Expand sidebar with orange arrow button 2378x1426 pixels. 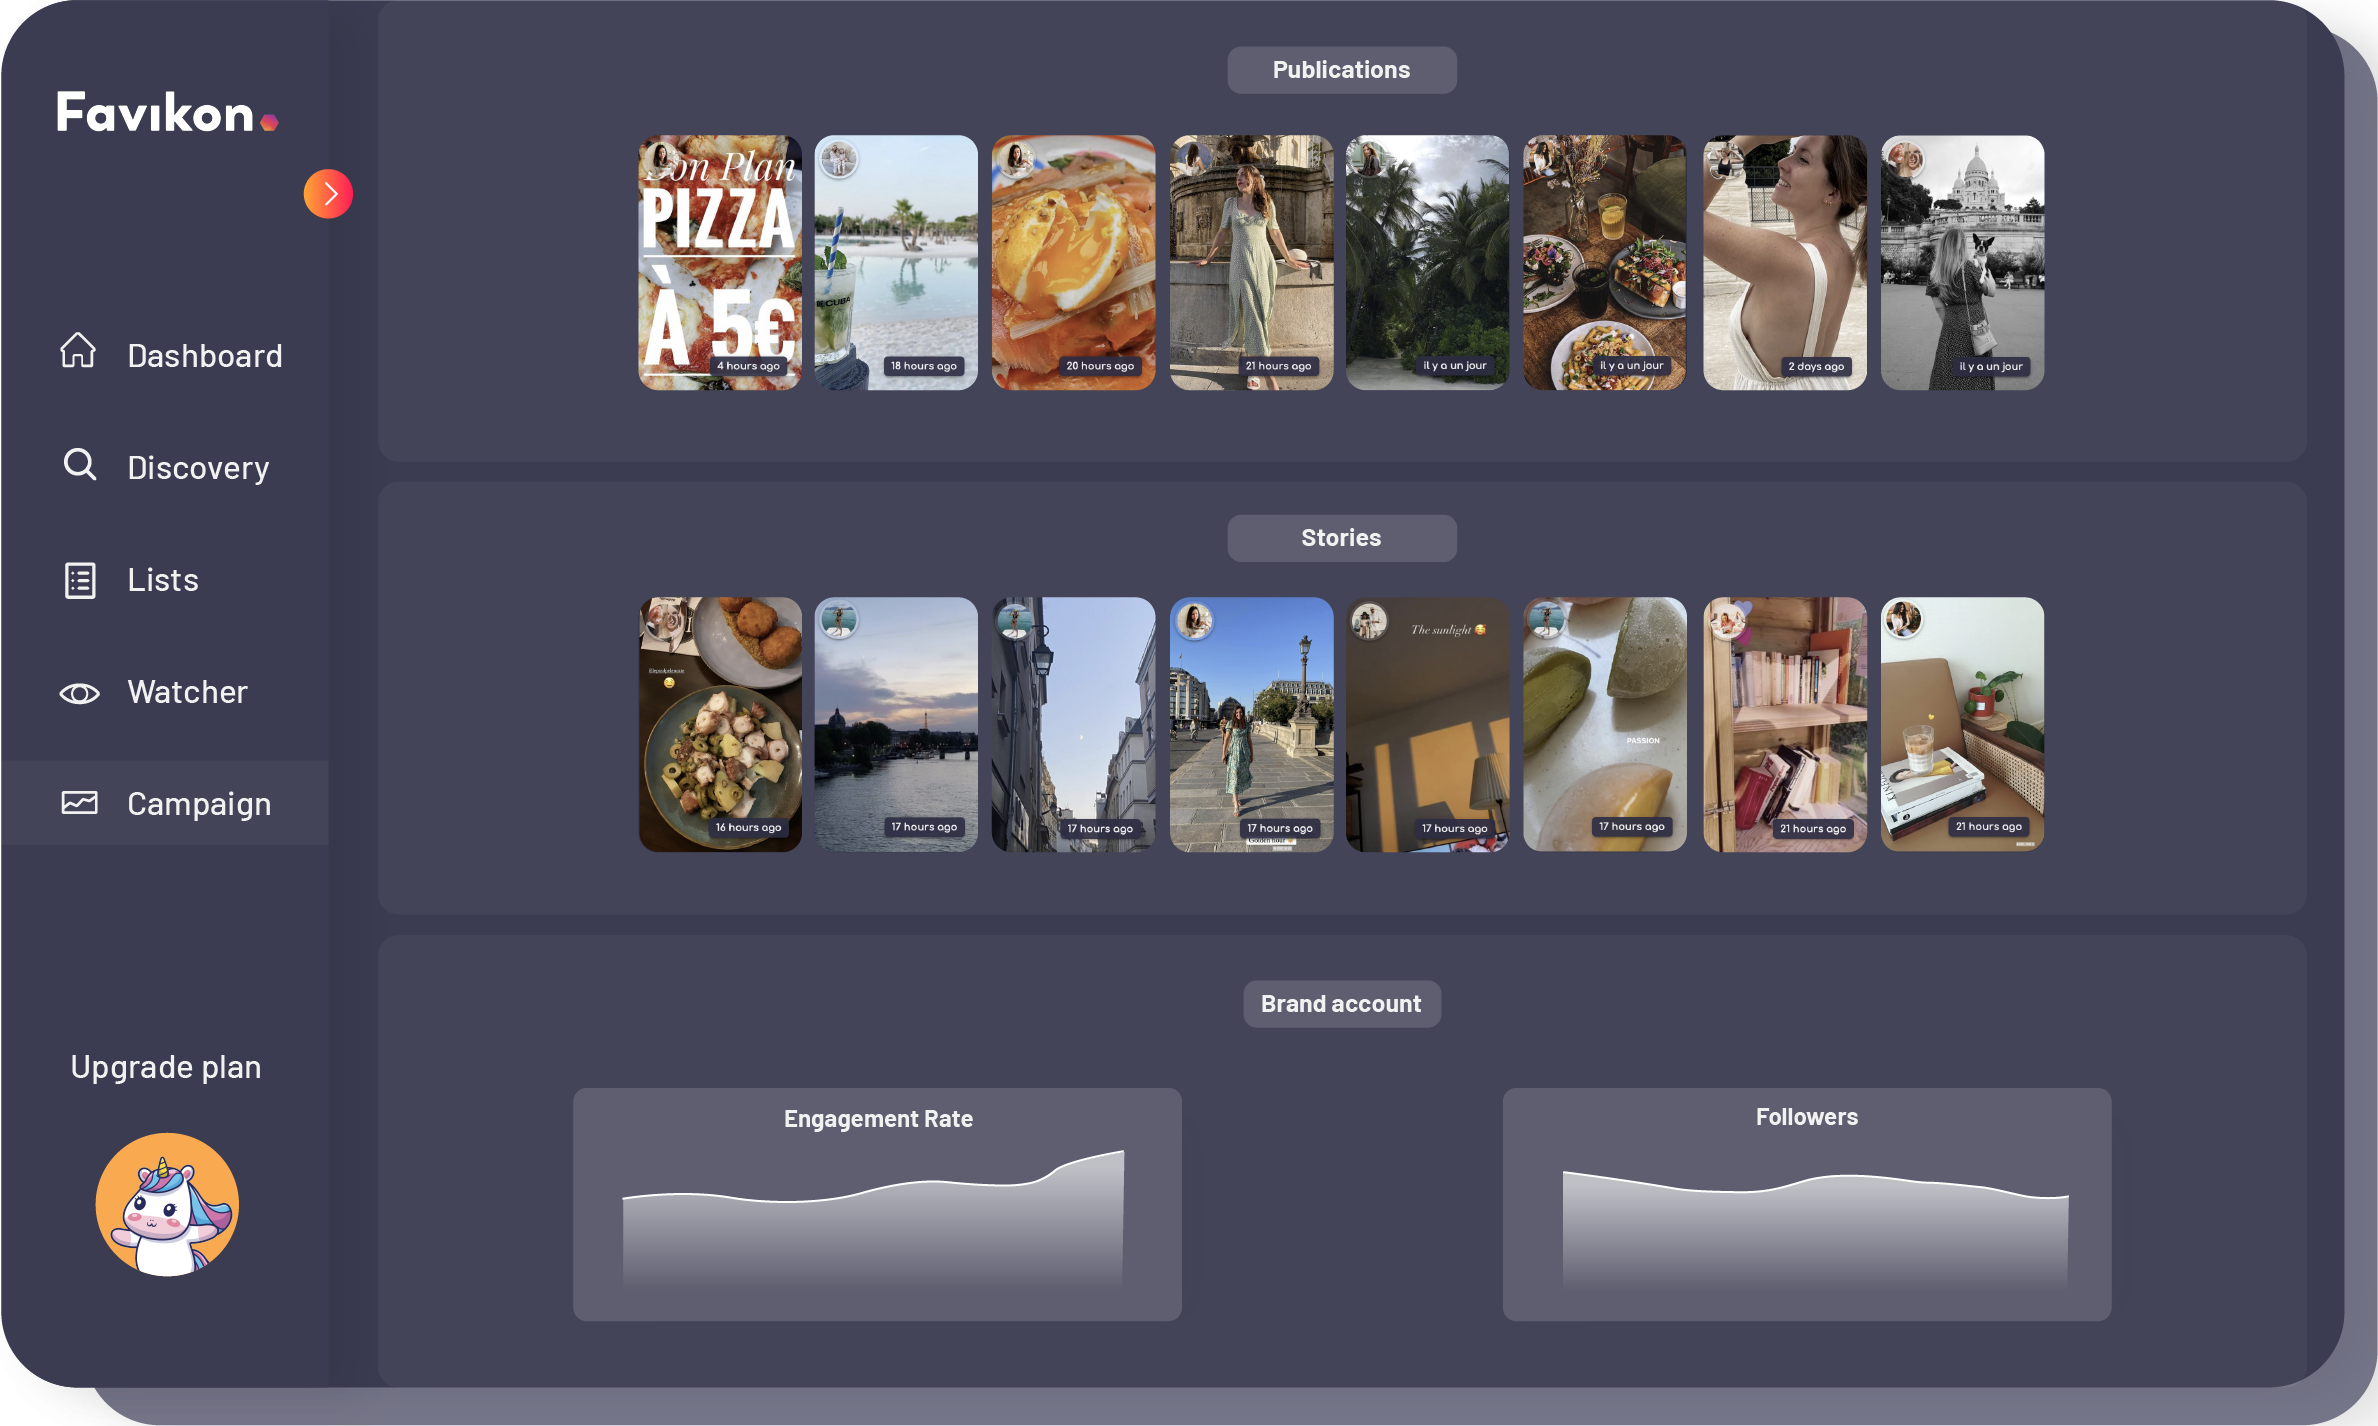[x=328, y=194]
